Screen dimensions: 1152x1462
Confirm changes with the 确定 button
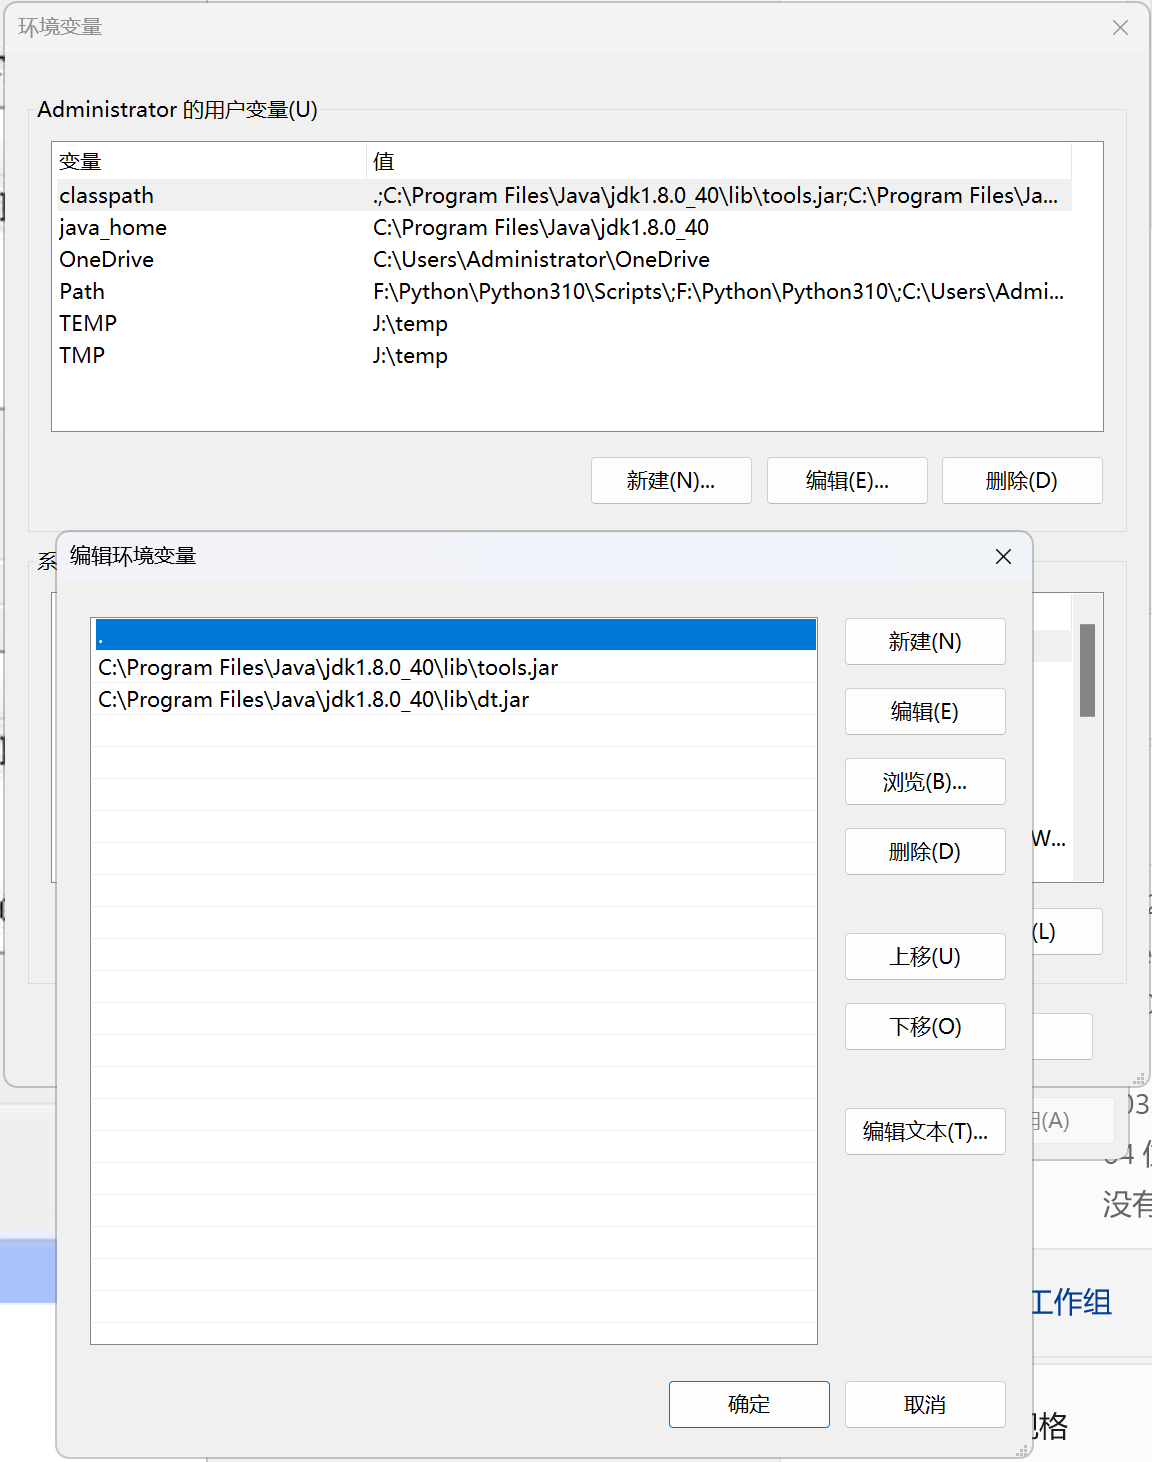(748, 1404)
